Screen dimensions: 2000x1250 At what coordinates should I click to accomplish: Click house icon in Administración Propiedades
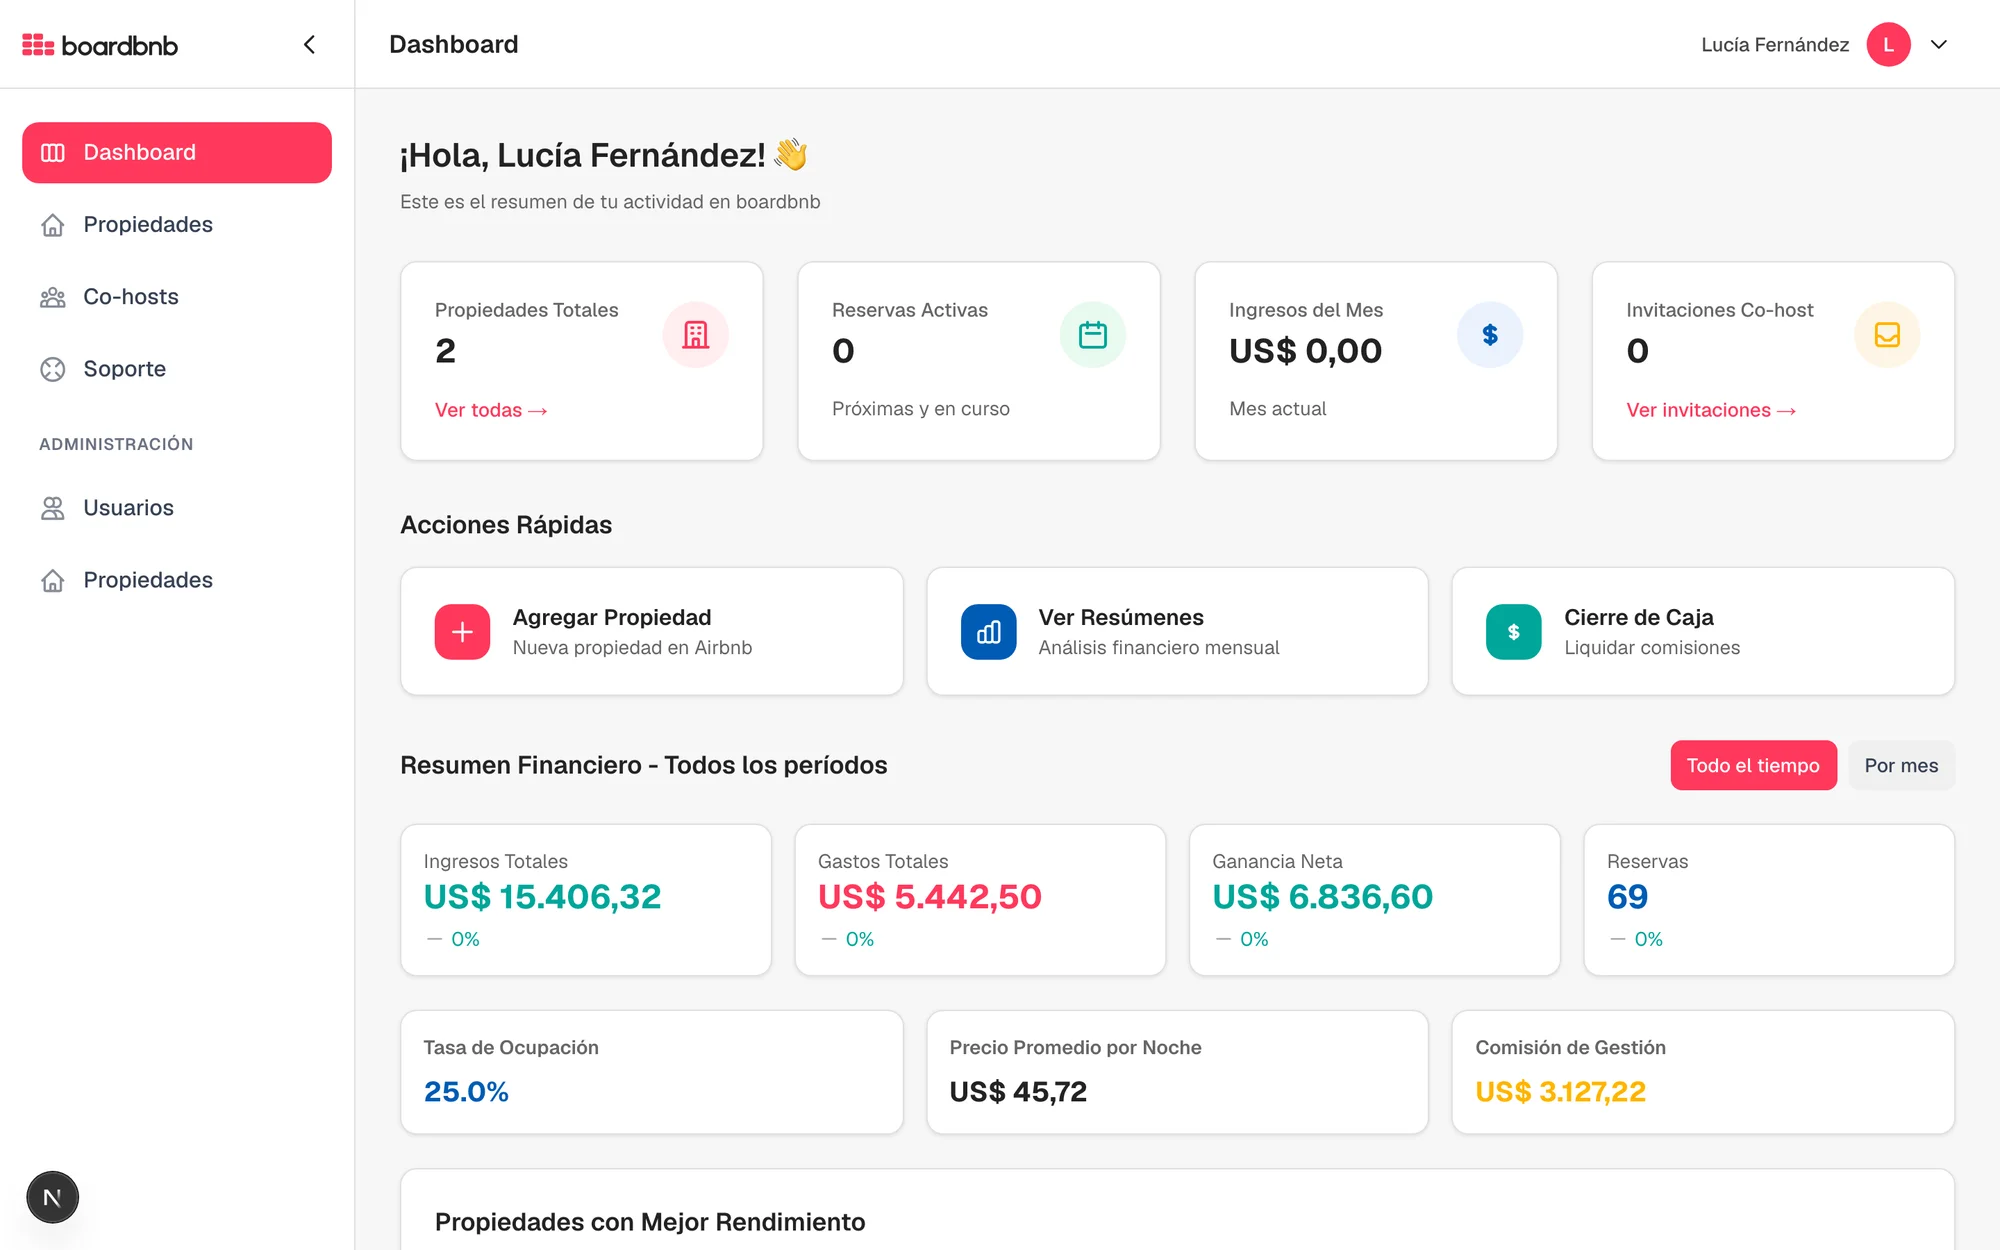pyautogui.click(x=53, y=580)
